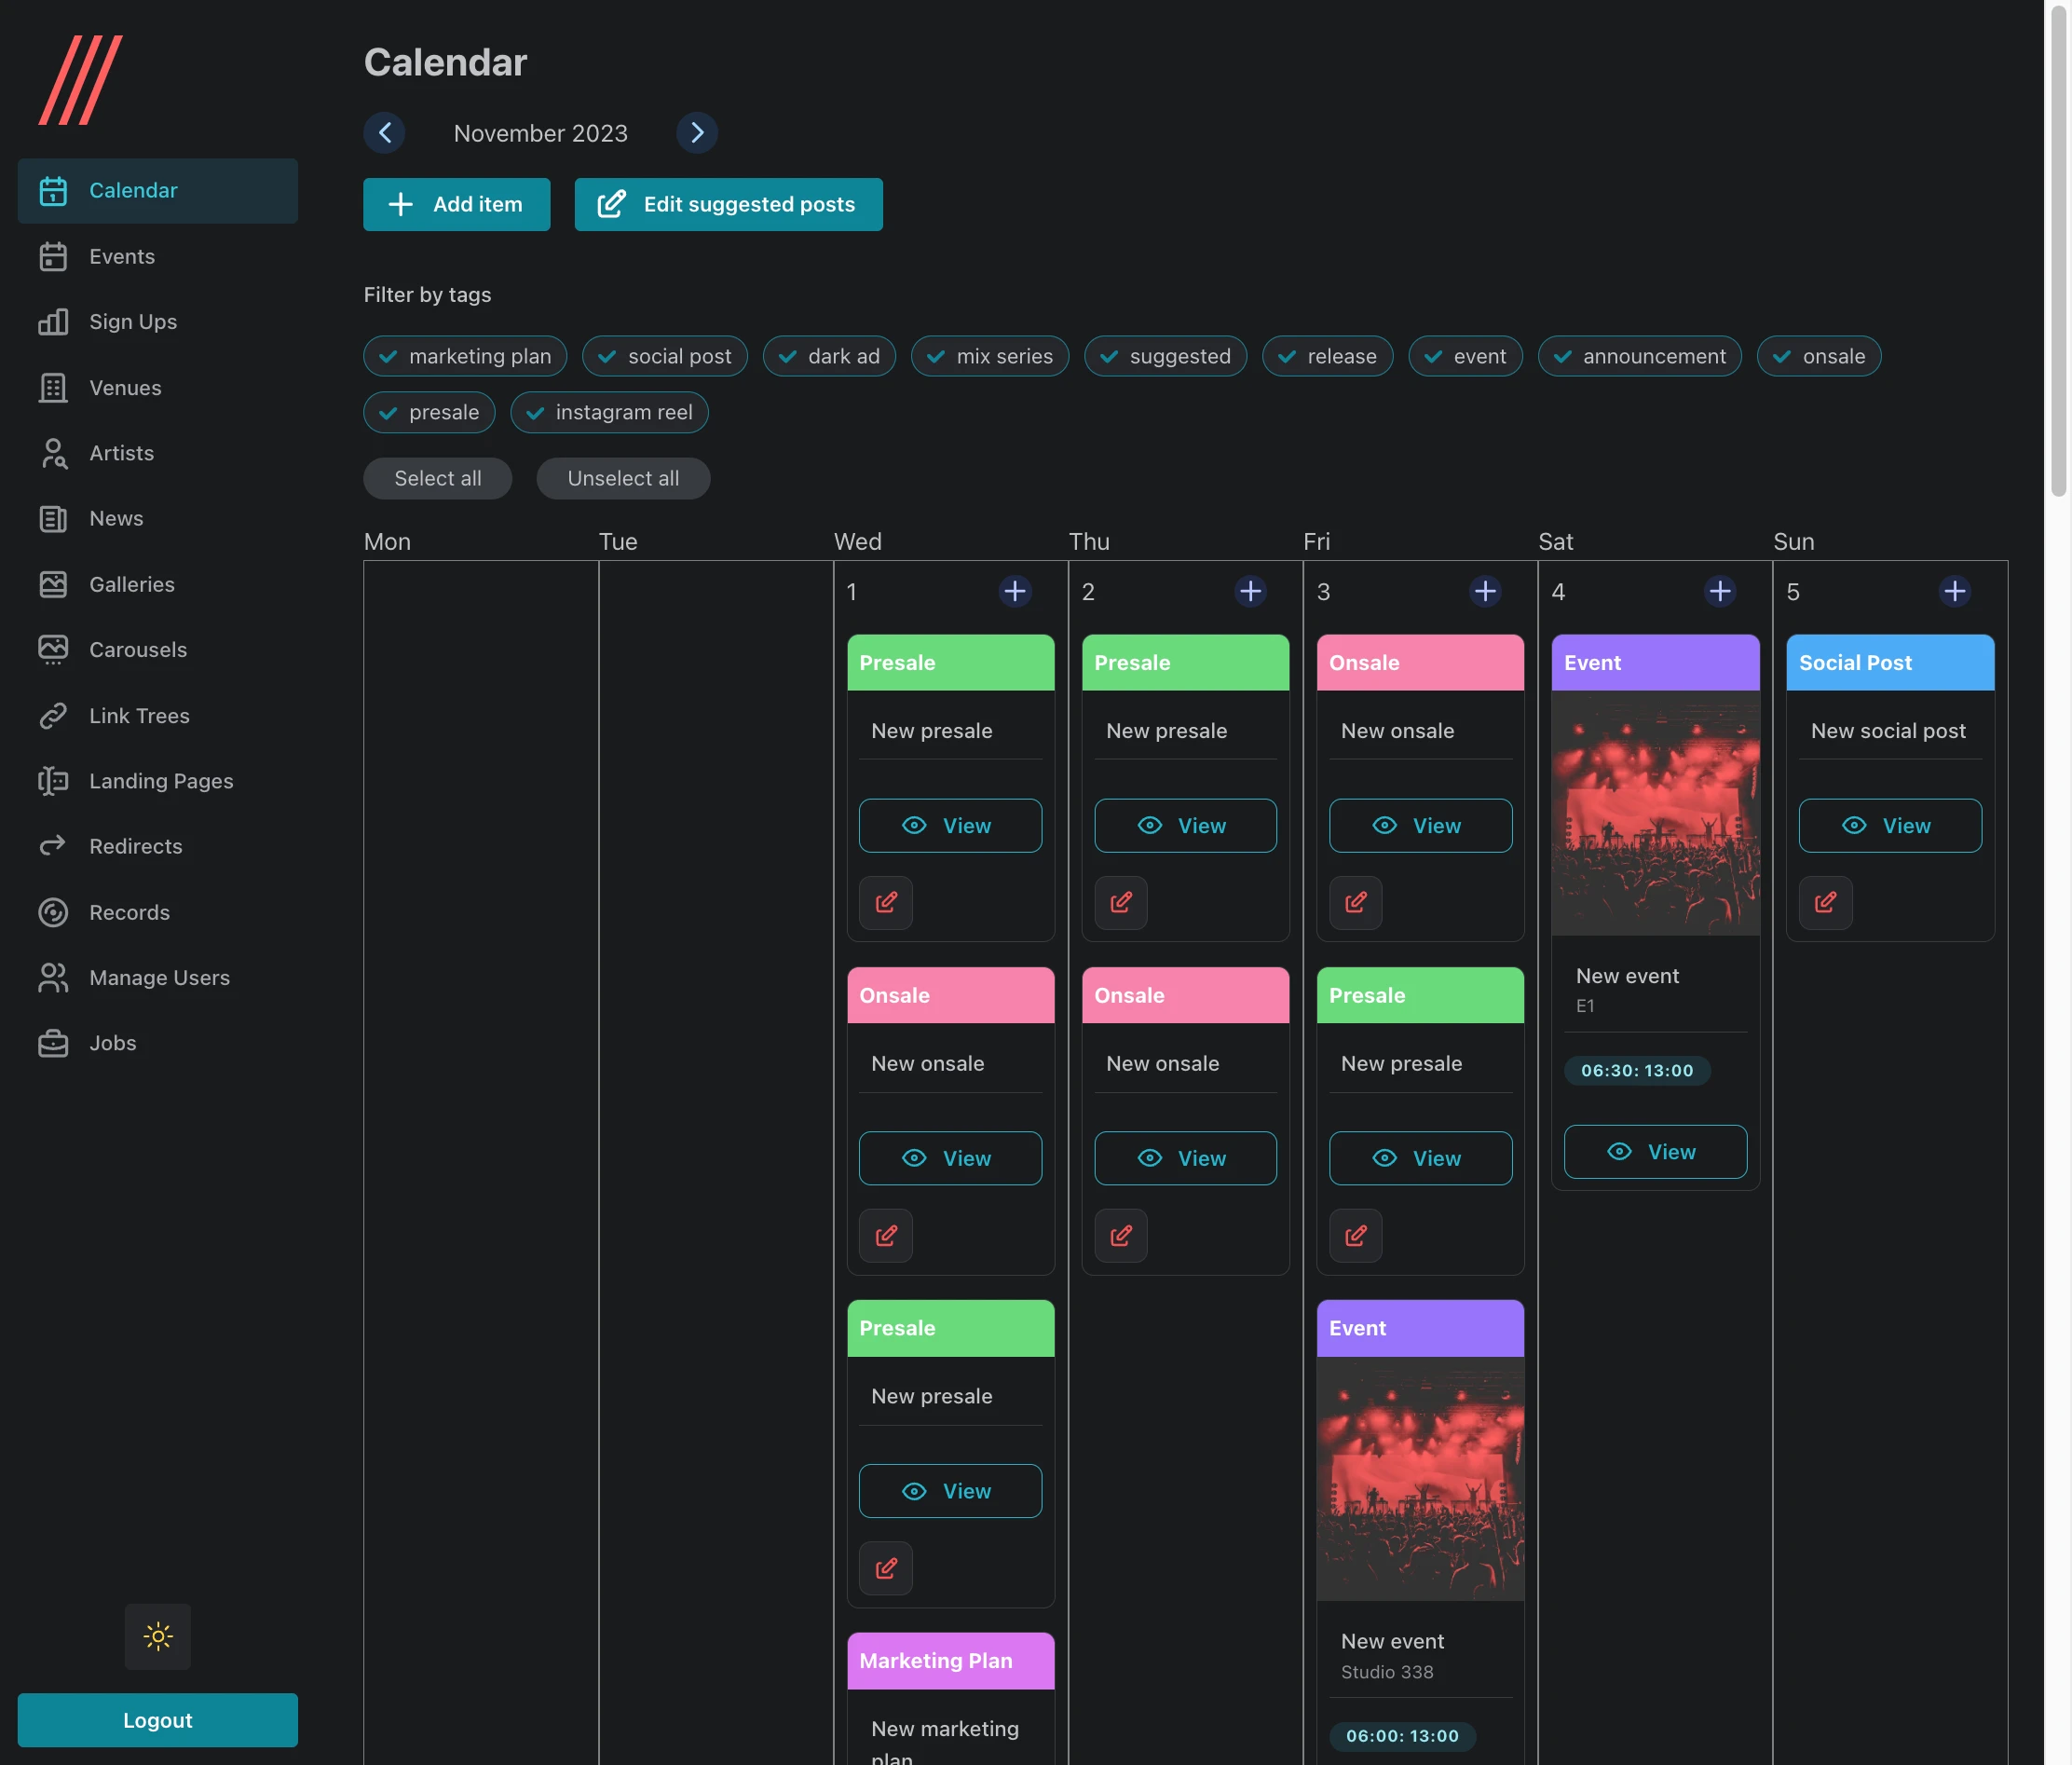Screen dimensions: 2072x1765
Task: Open Carousels section
Action: [157, 649]
